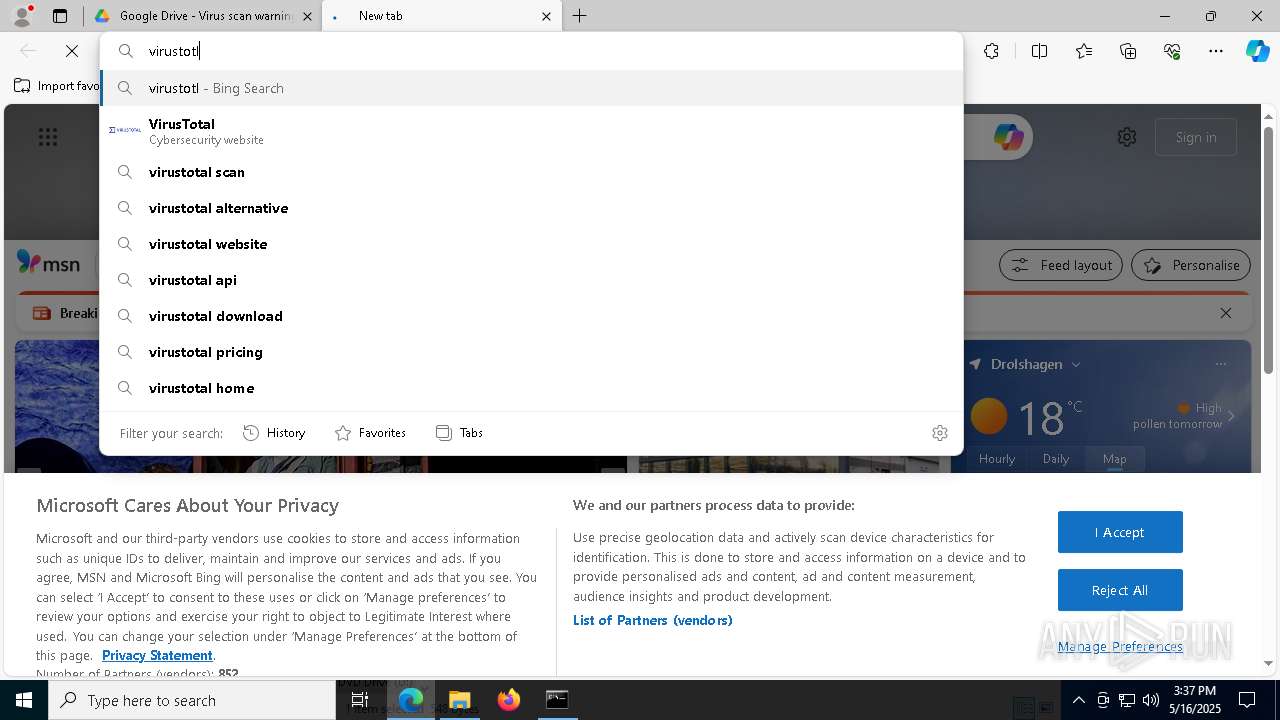Choose the virustotal website suggestion
This screenshot has height=720, width=1280.
point(531,244)
